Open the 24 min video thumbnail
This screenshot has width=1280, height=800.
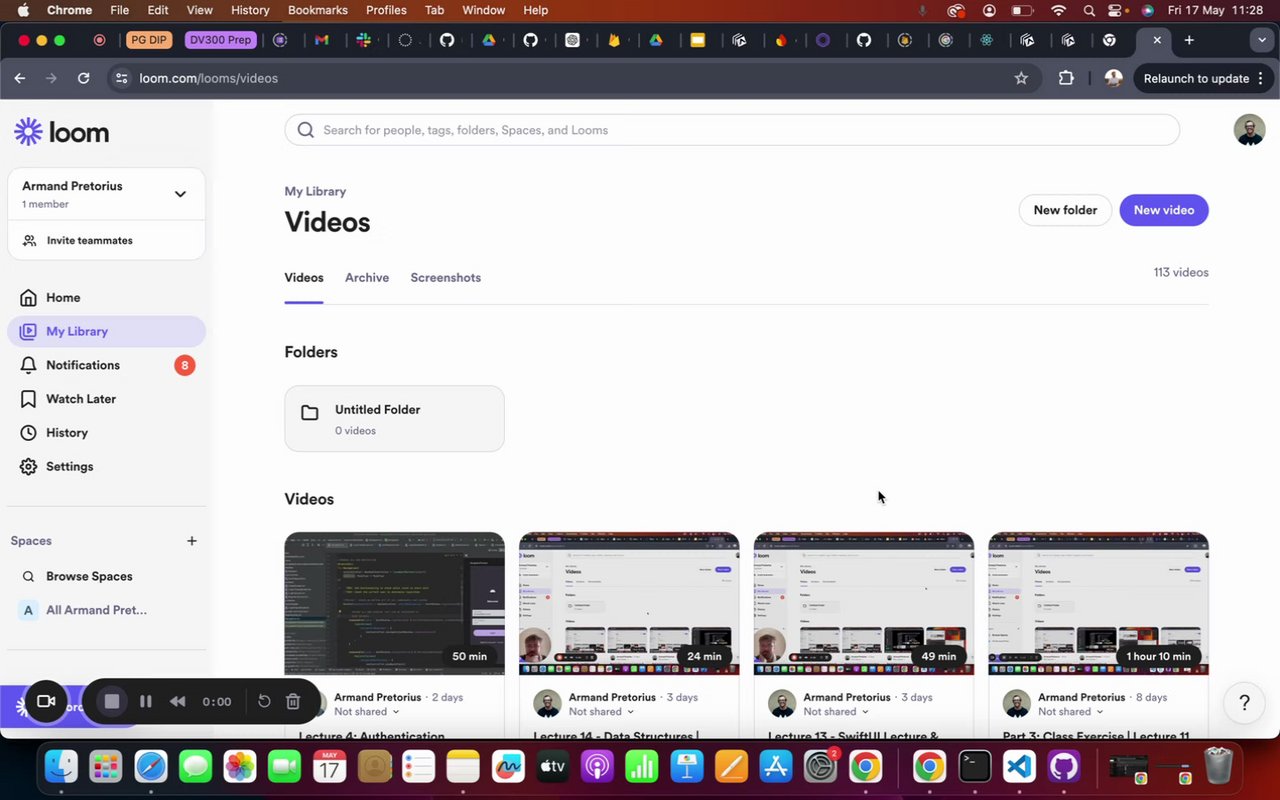point(629,604)
